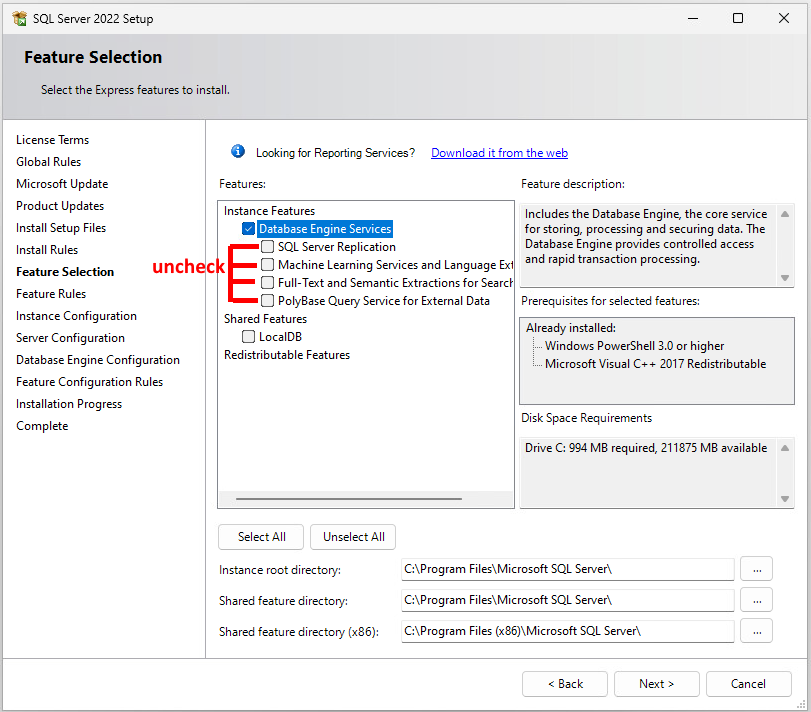The height and width of the screenshot is (712, 811).
Task: Click the Unselect All button
Action: coord(353,537)
